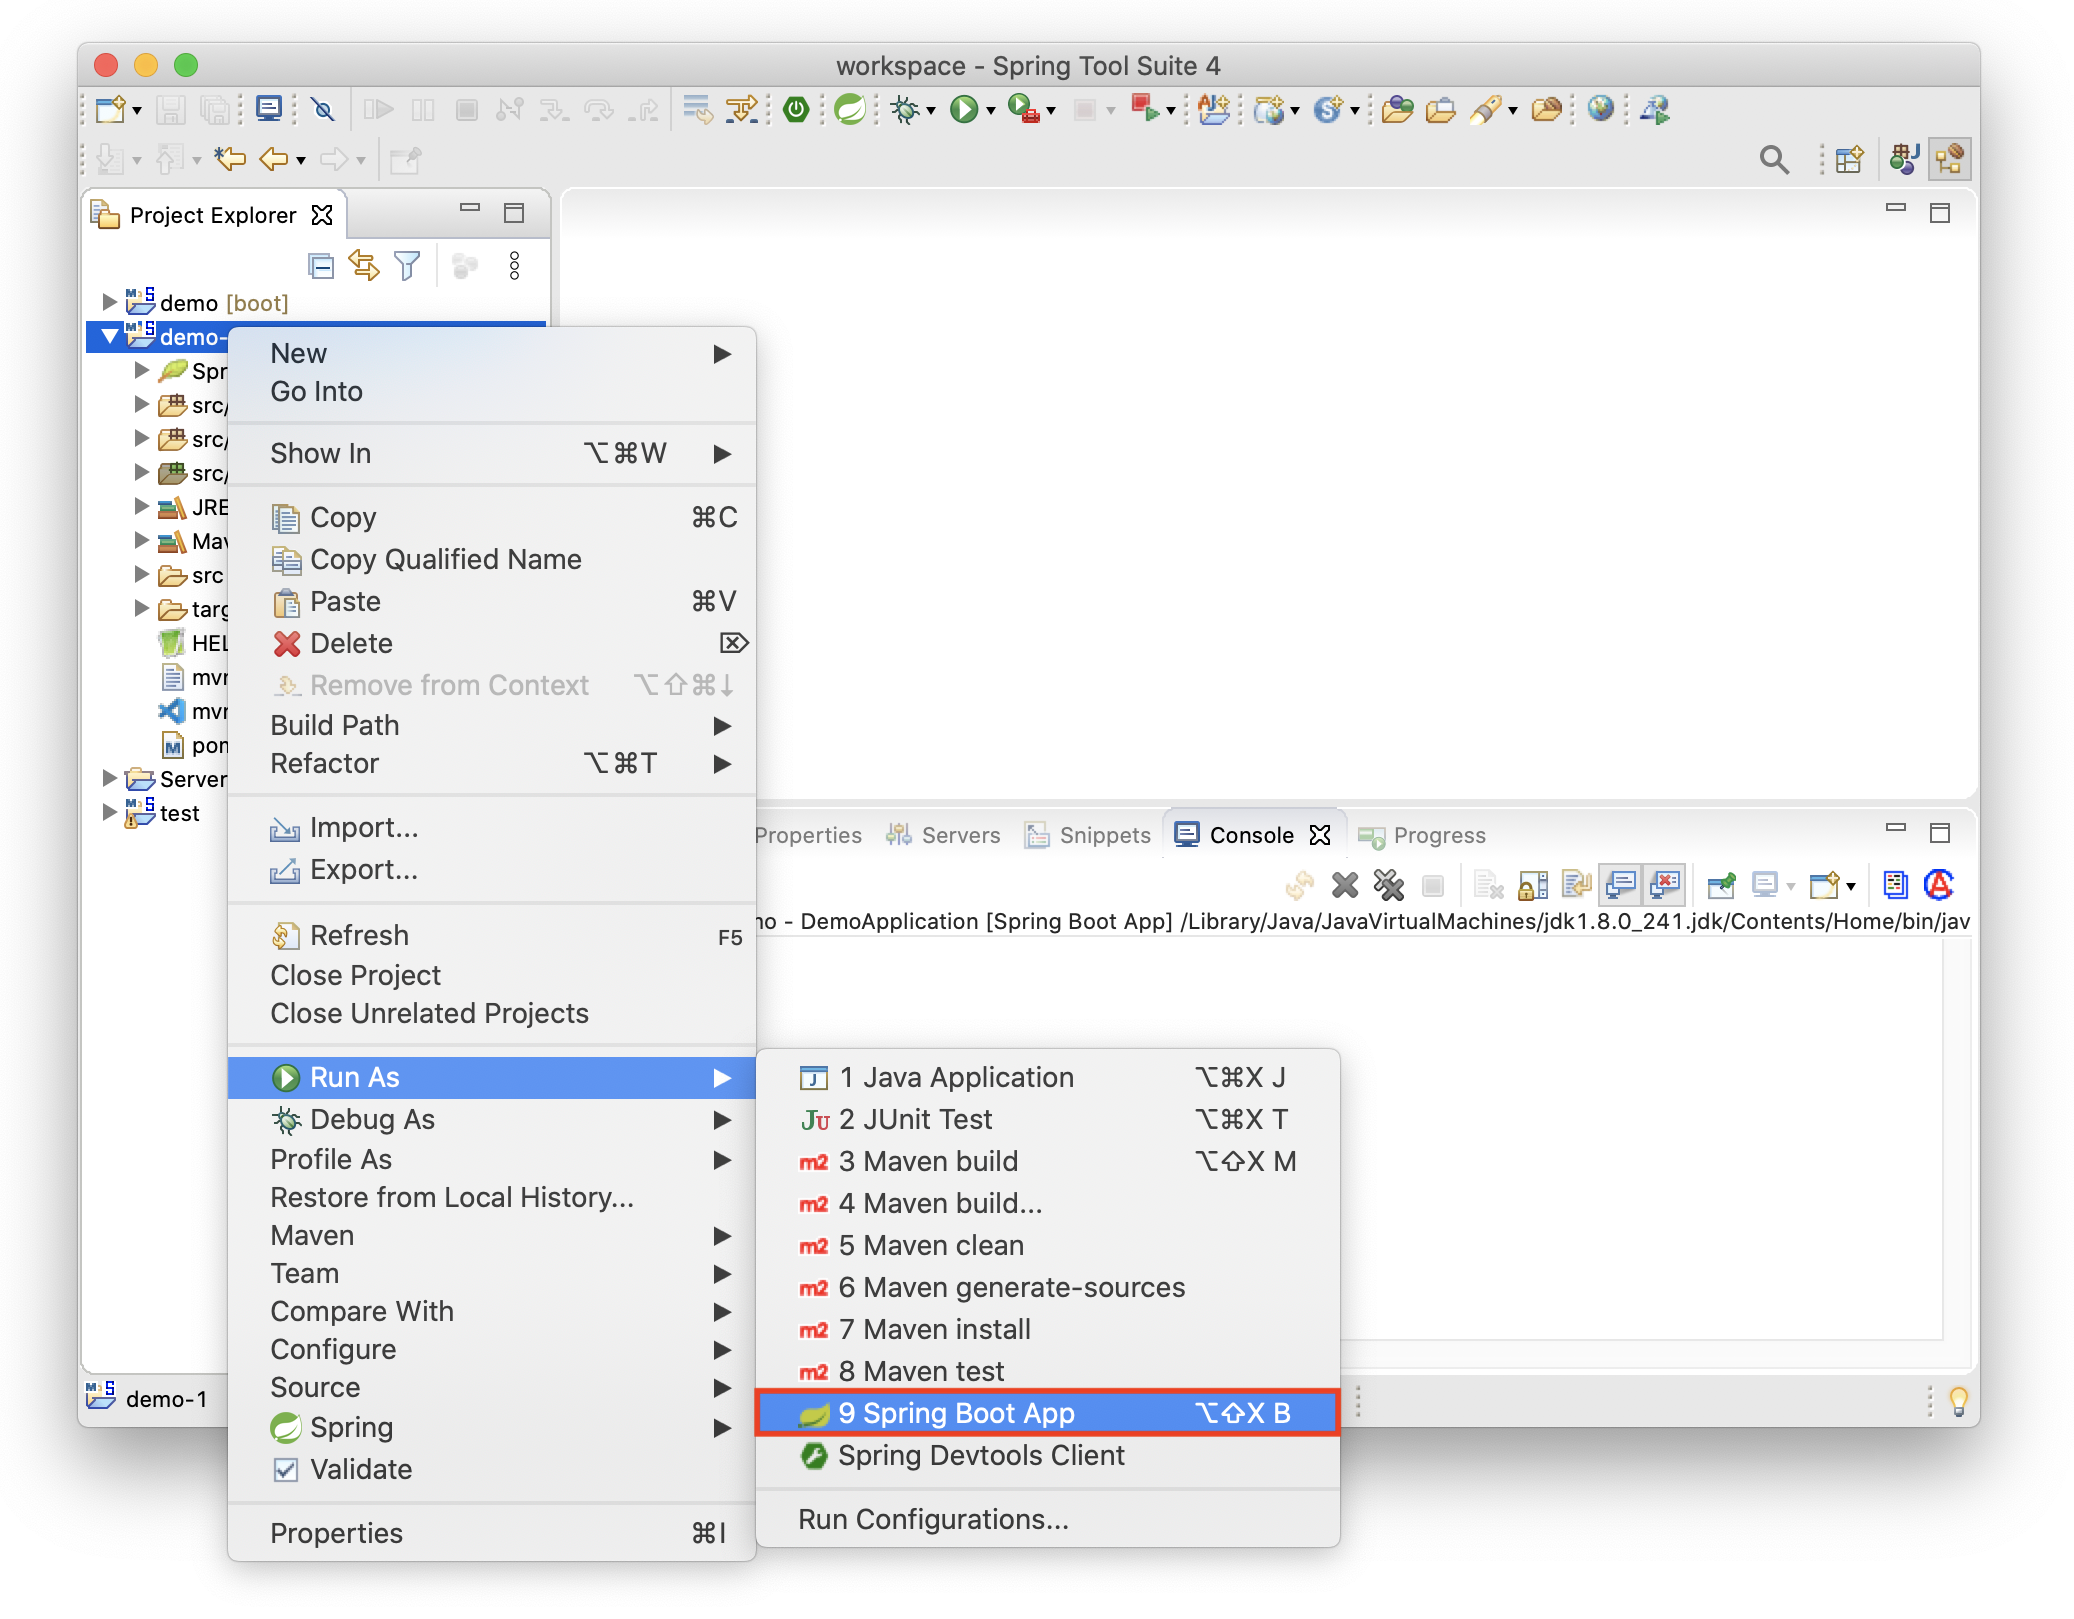This screenshot has height=1619, width=2074.
Task: Expand the Servers folder in tree
Action: coord(110,778)
